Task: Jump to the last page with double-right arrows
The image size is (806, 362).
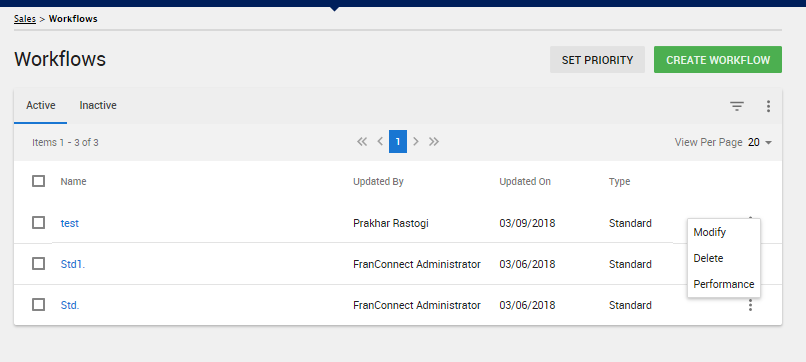Action: pyautogui.click(x=434, y=141)
